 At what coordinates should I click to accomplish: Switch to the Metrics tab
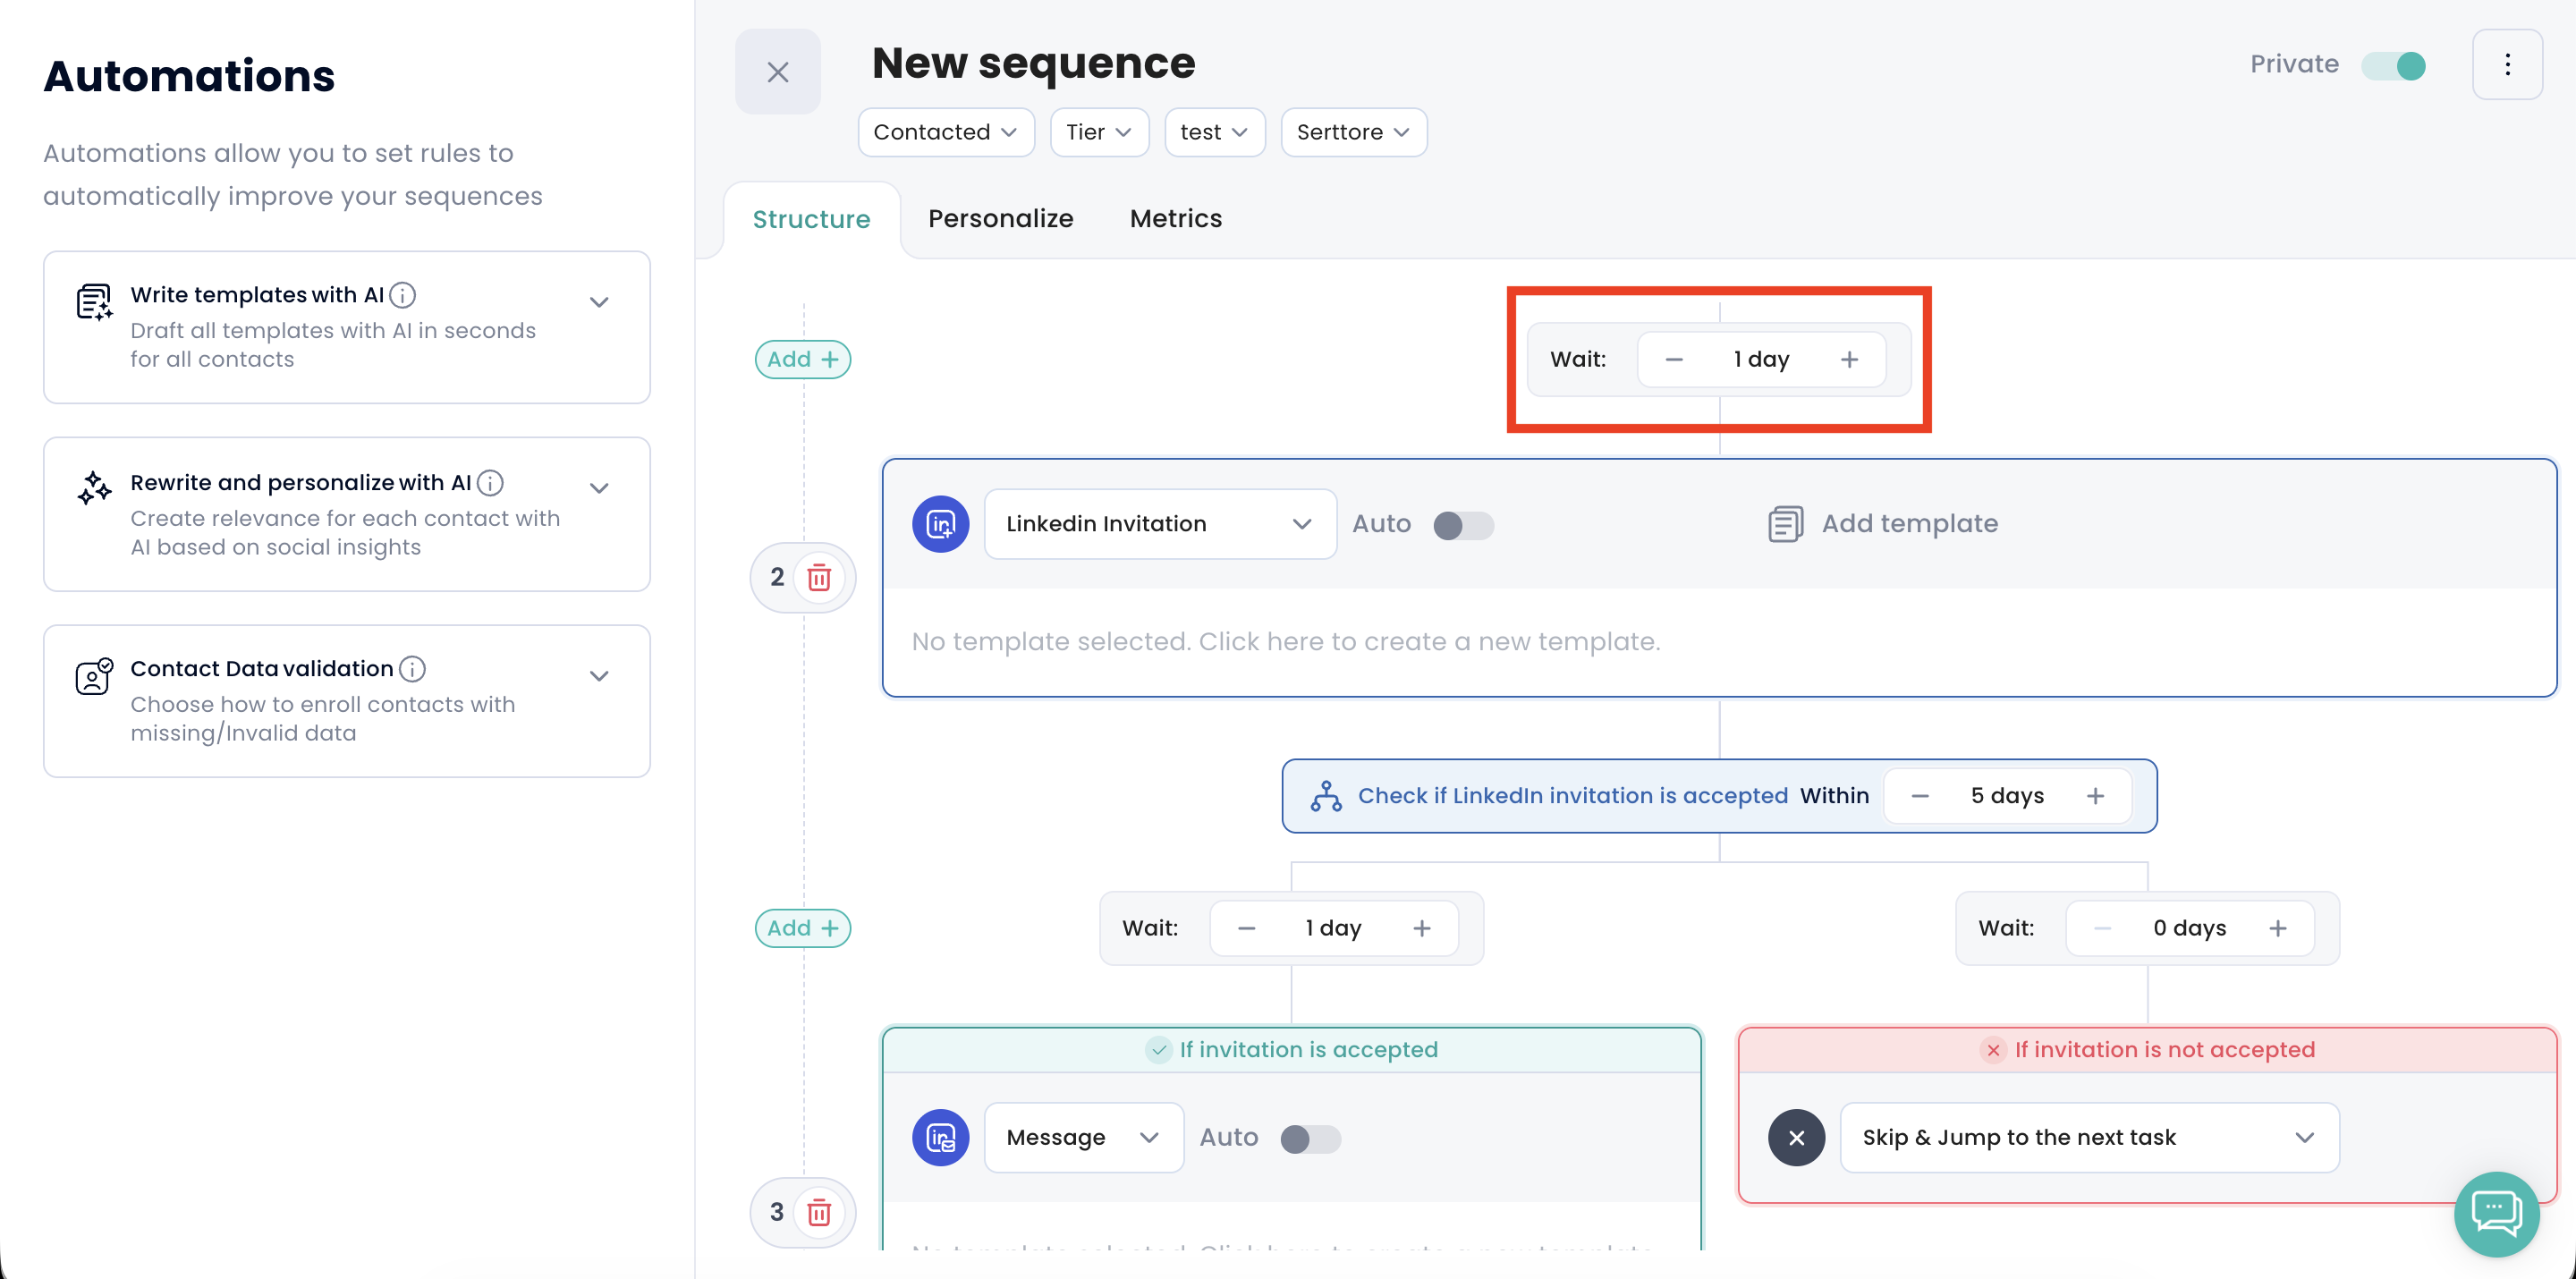1175,219
